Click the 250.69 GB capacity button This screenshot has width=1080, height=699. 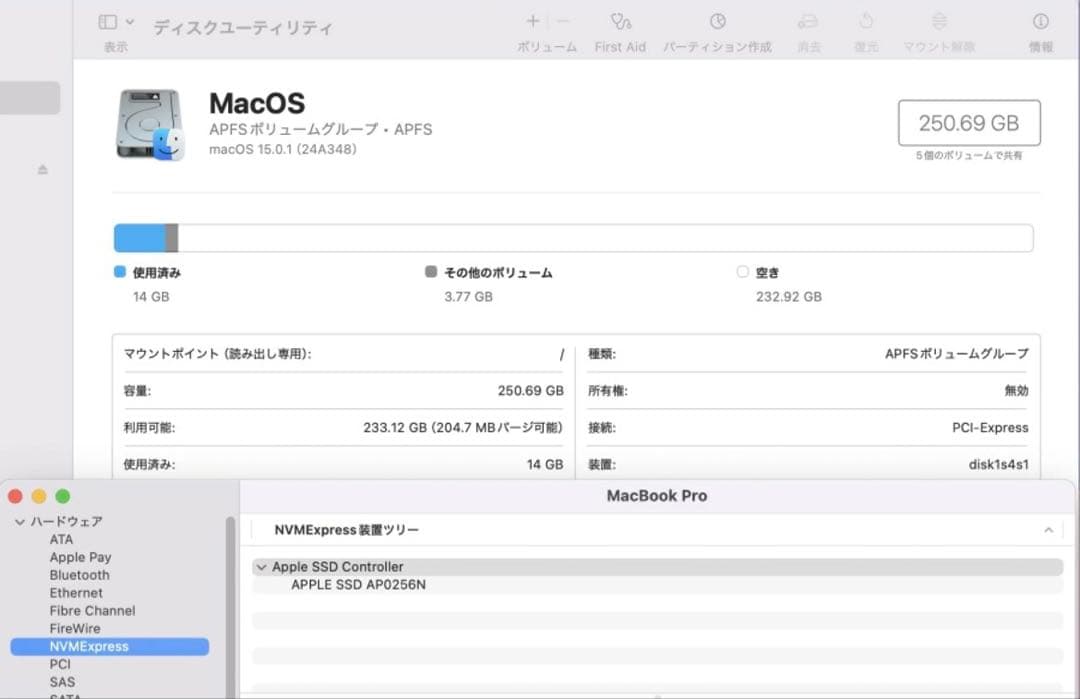(x=968, y=122)
